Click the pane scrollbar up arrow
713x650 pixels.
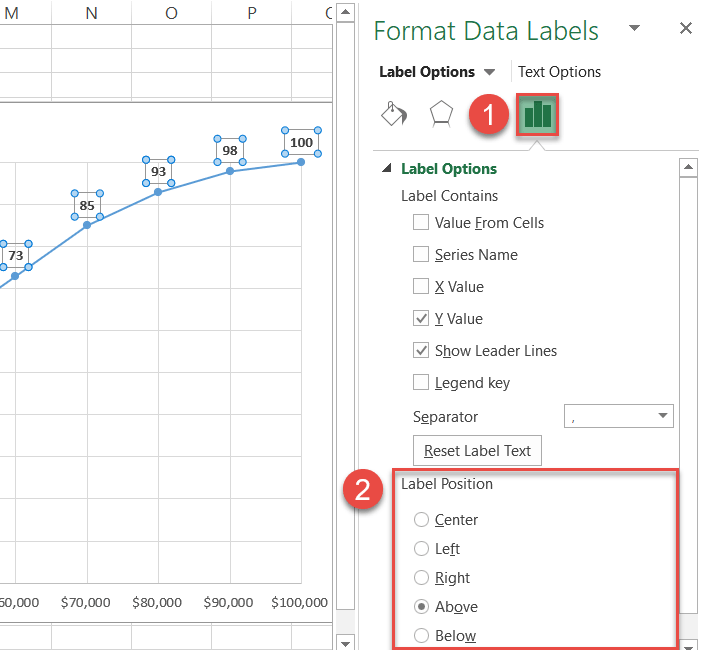pyautogui.click(x=688, y=167)
